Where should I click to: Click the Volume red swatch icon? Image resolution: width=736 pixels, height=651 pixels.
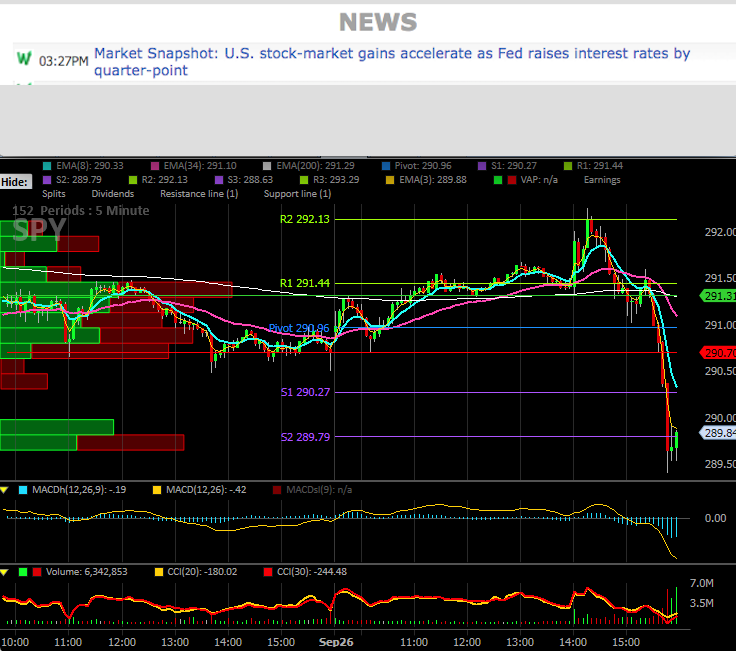pos(37,572)
